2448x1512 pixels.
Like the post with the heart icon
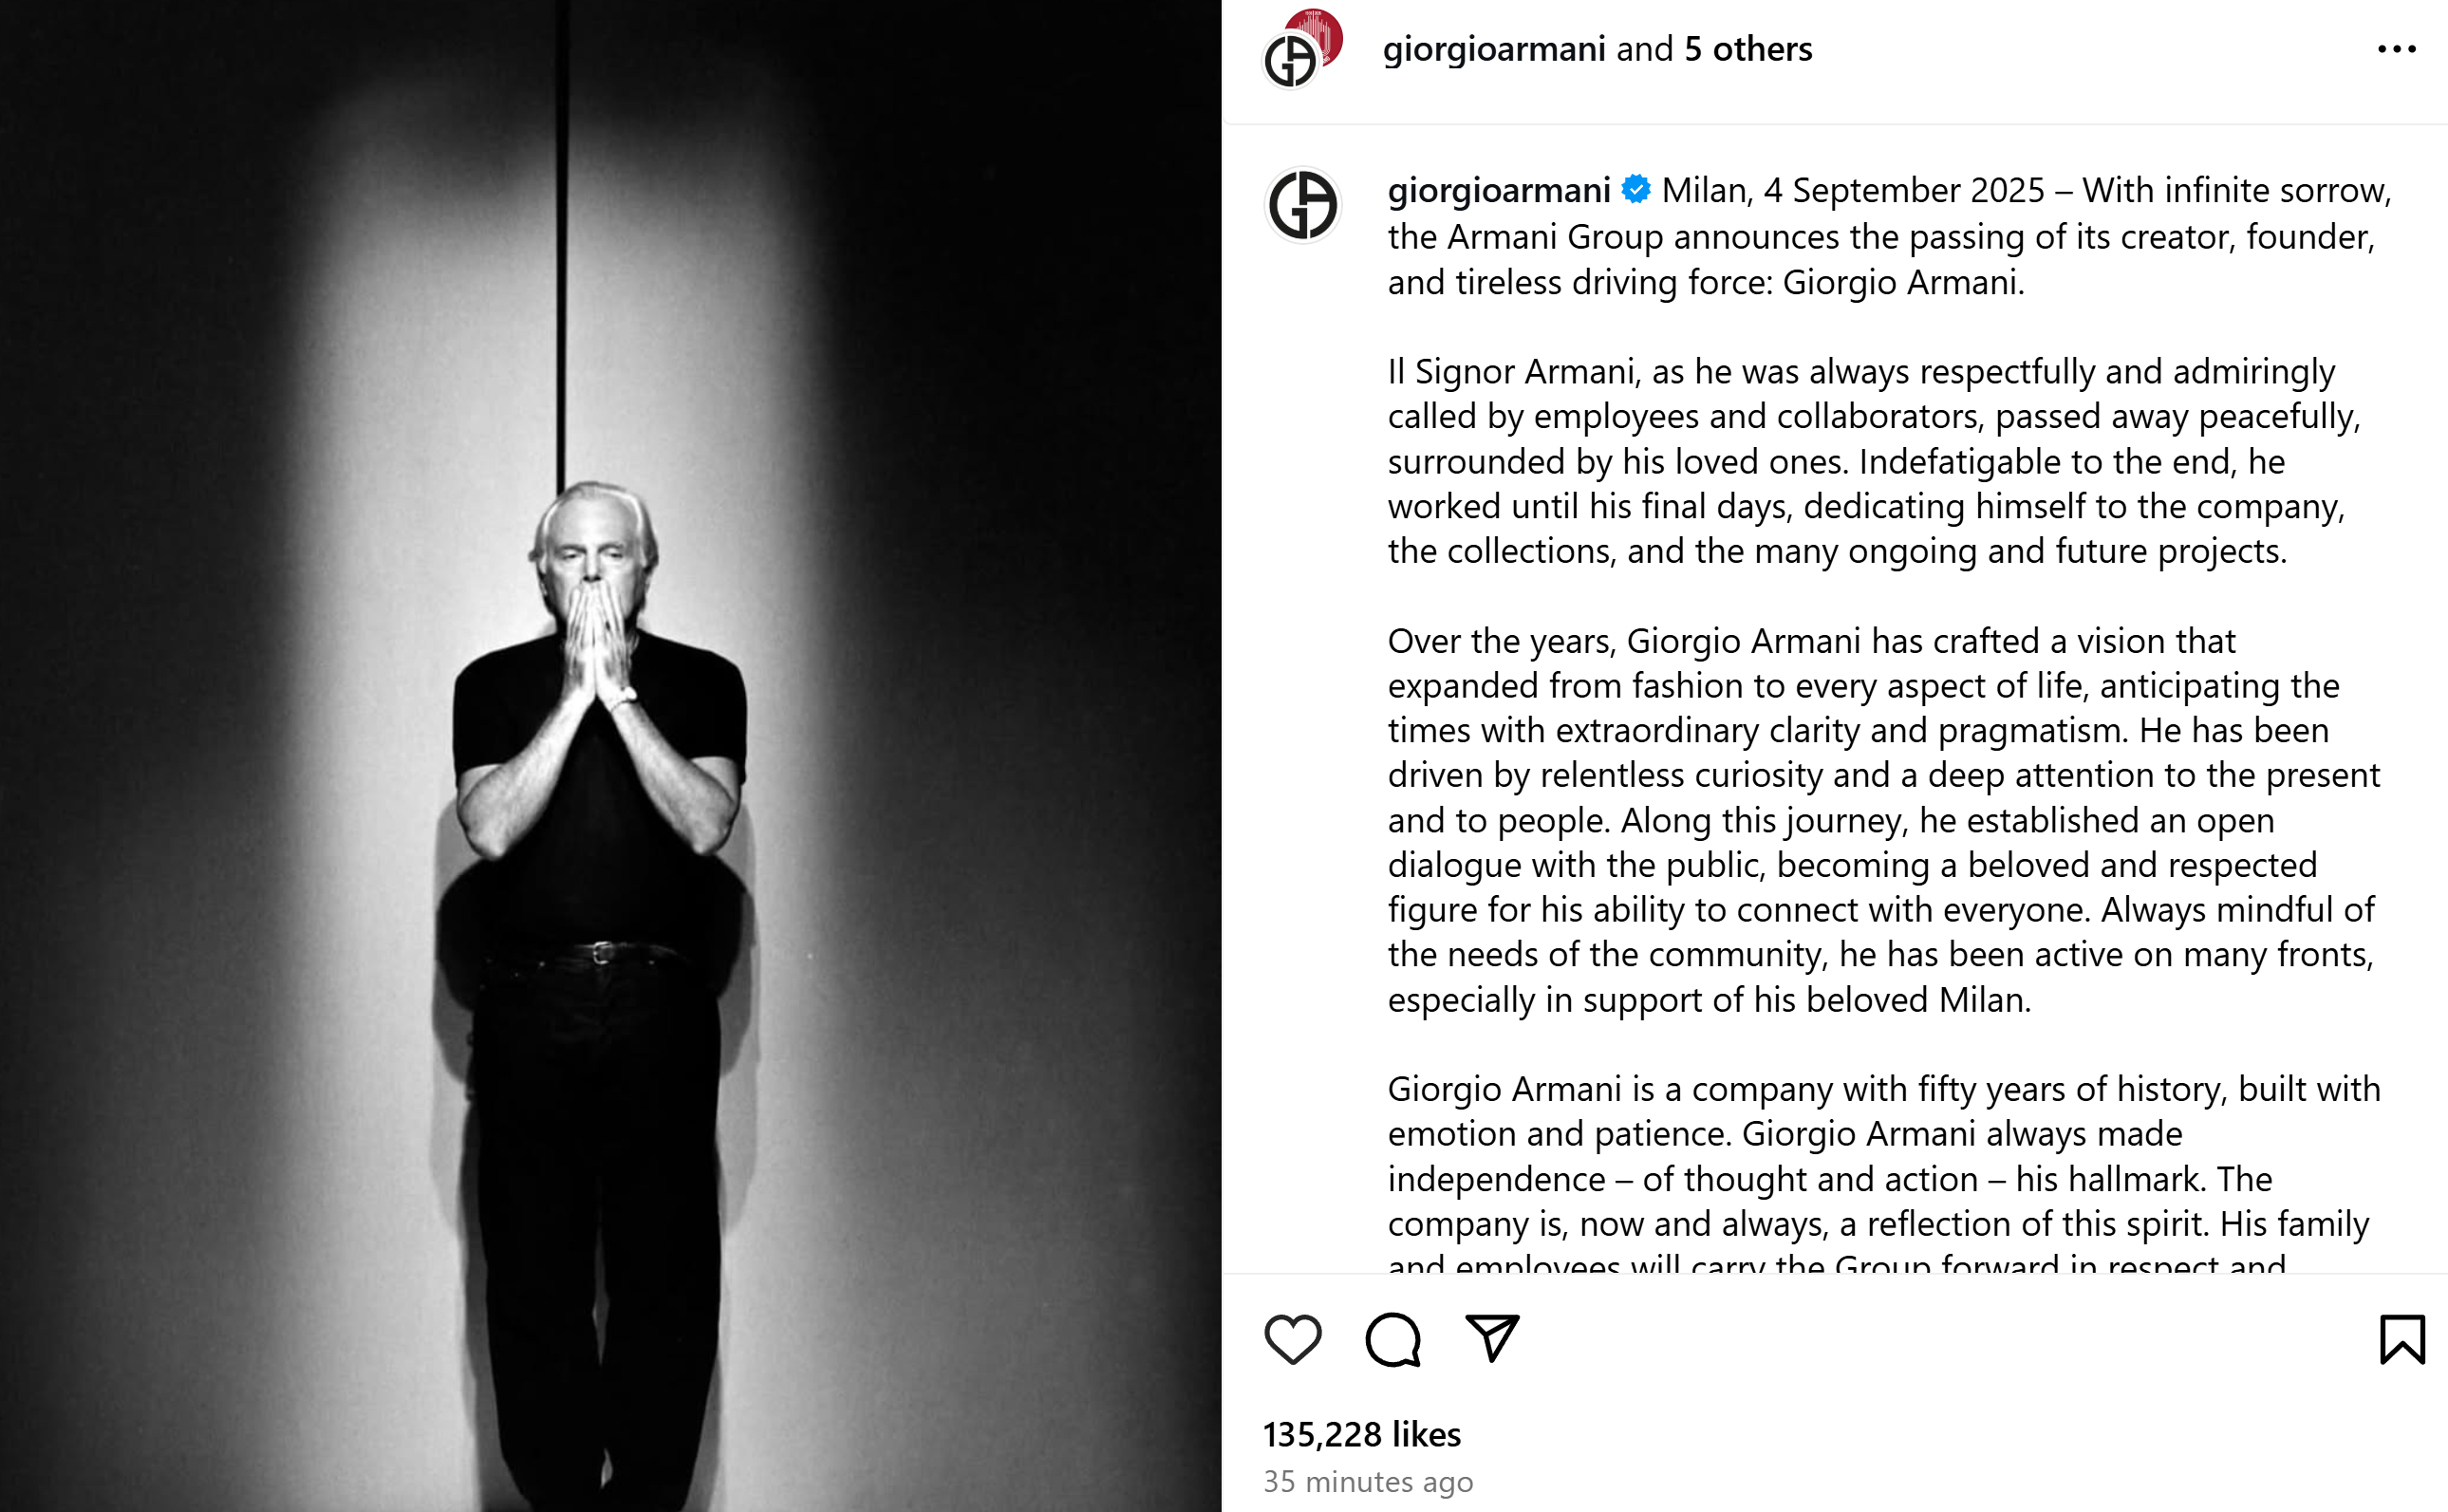tap(1293, 1339)
